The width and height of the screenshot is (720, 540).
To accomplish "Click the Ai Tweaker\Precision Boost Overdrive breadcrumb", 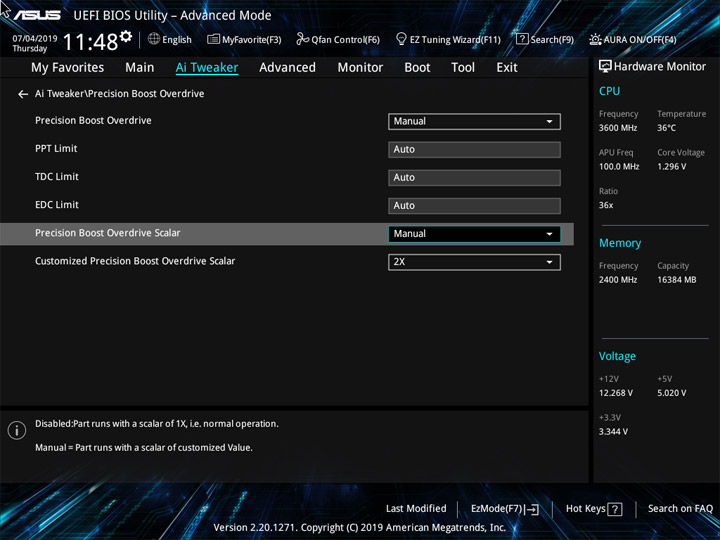I will [119, 94].
